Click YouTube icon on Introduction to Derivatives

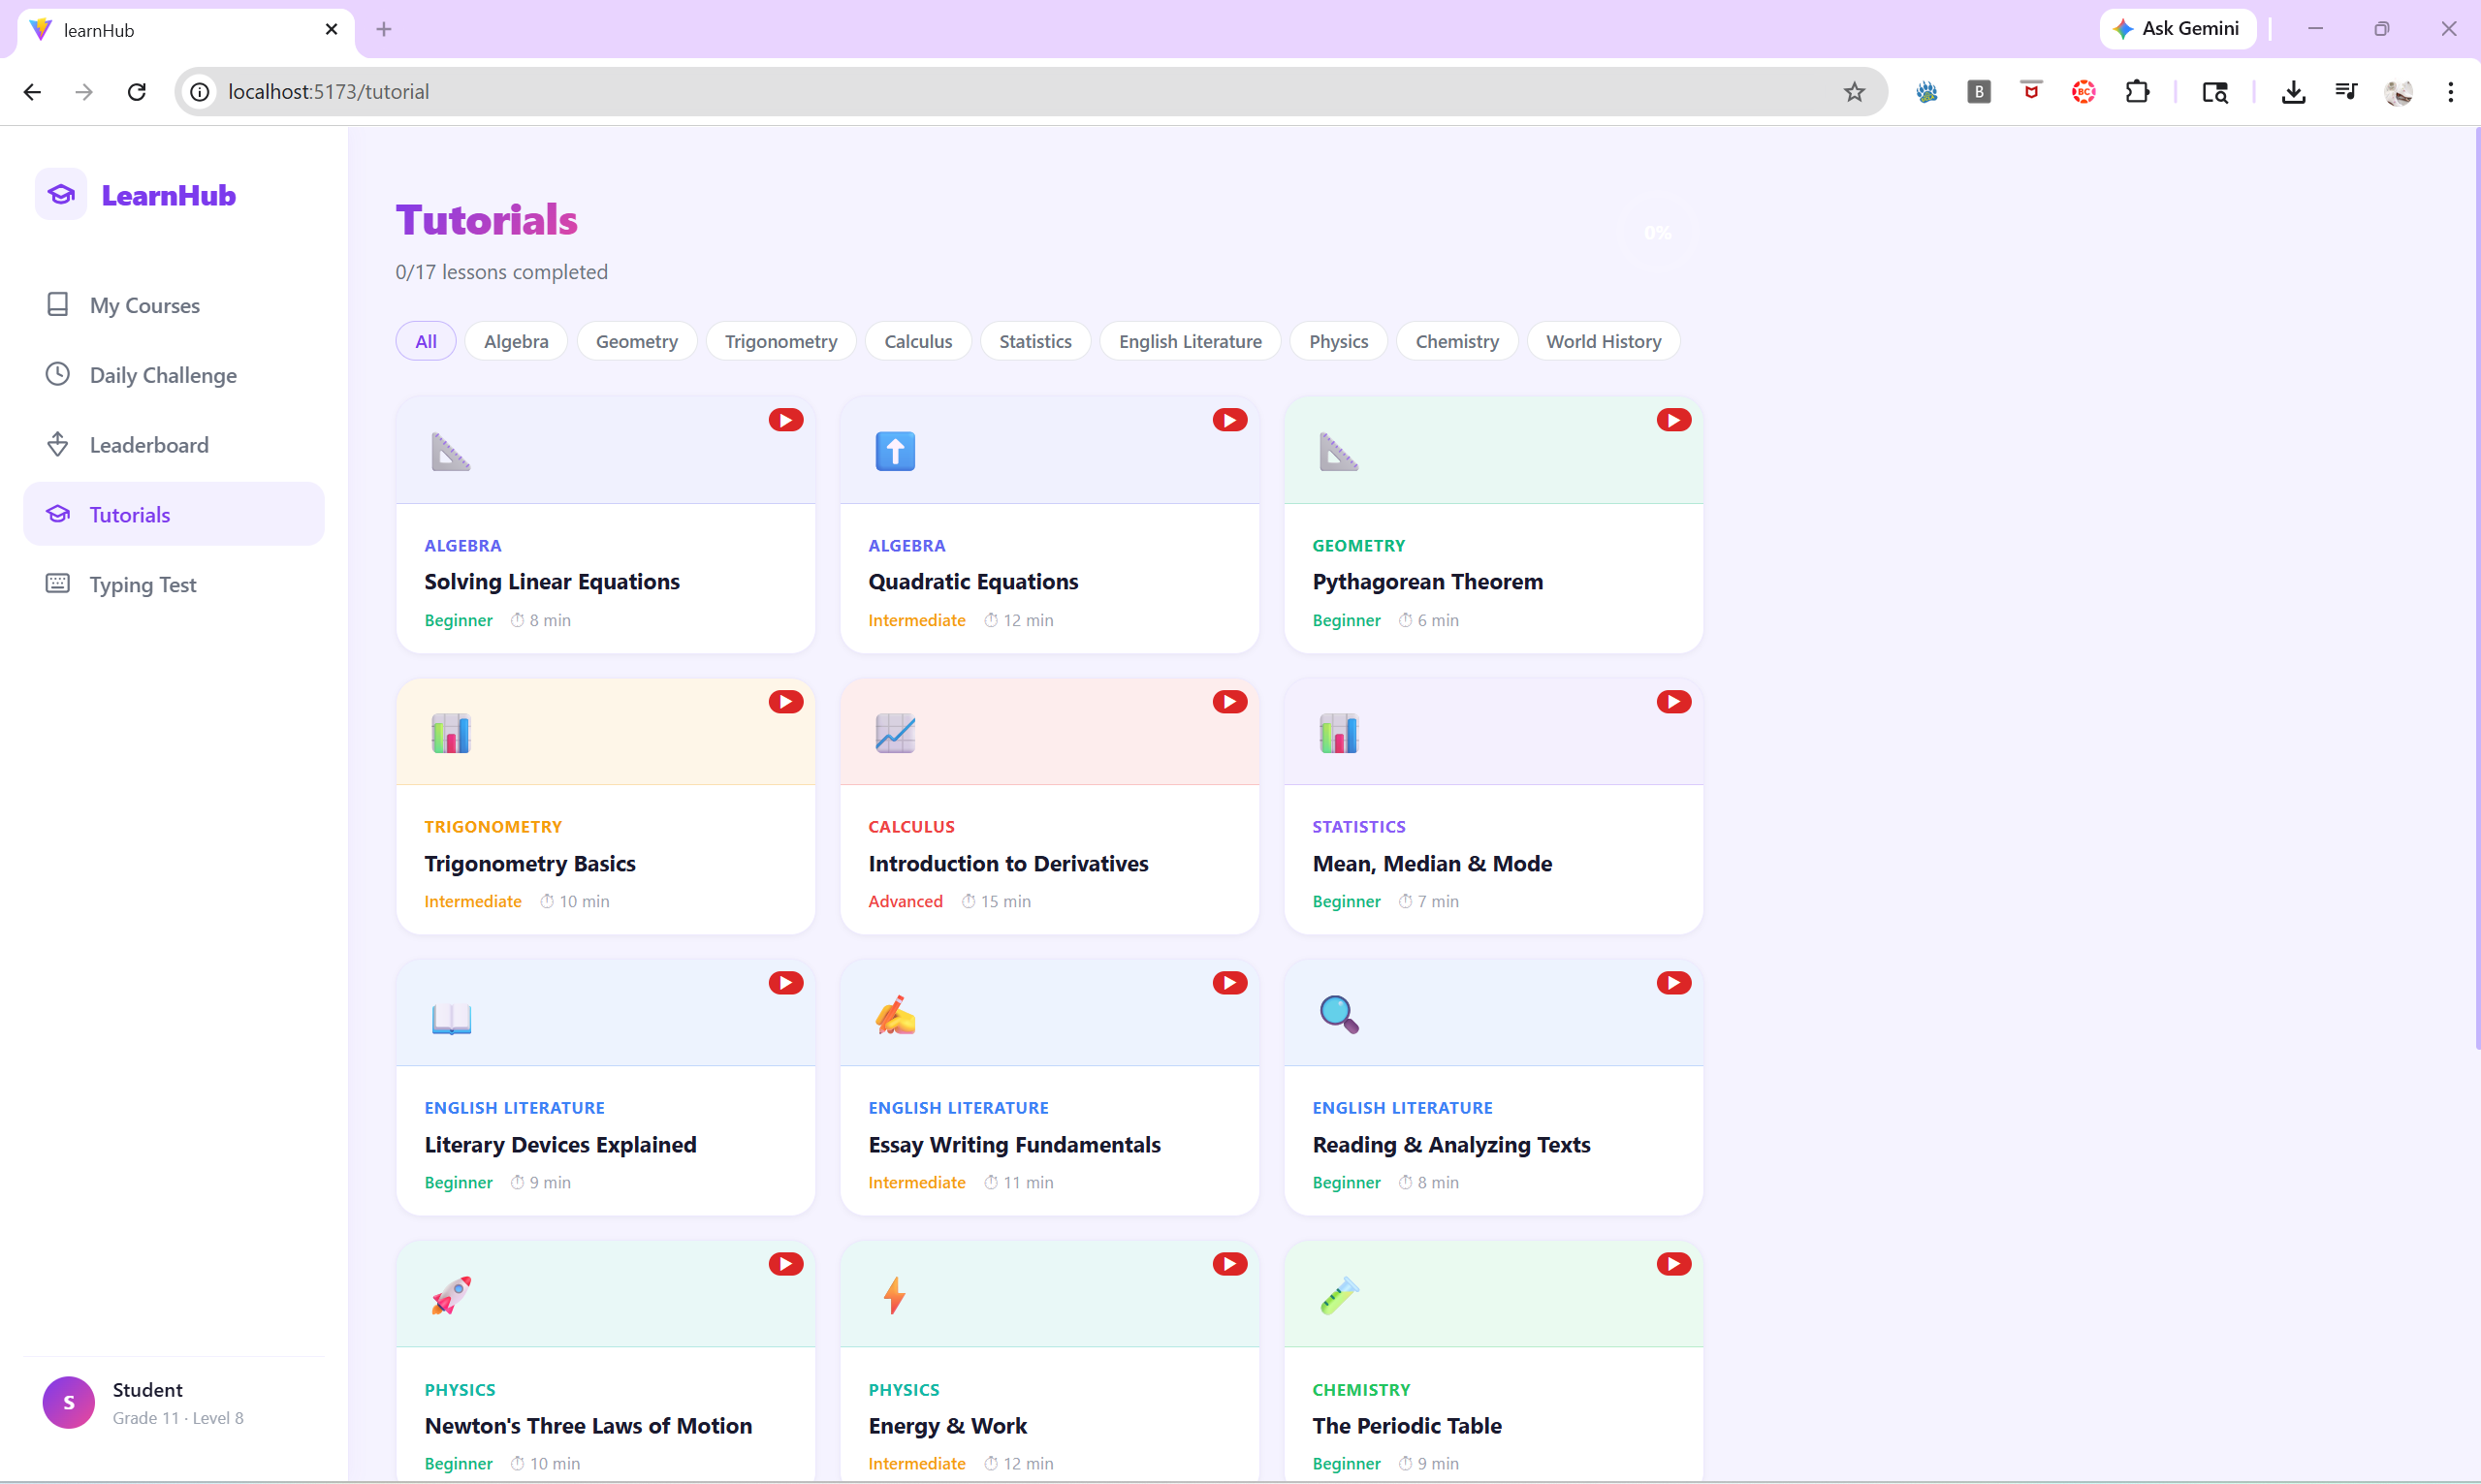(1229, 702)
